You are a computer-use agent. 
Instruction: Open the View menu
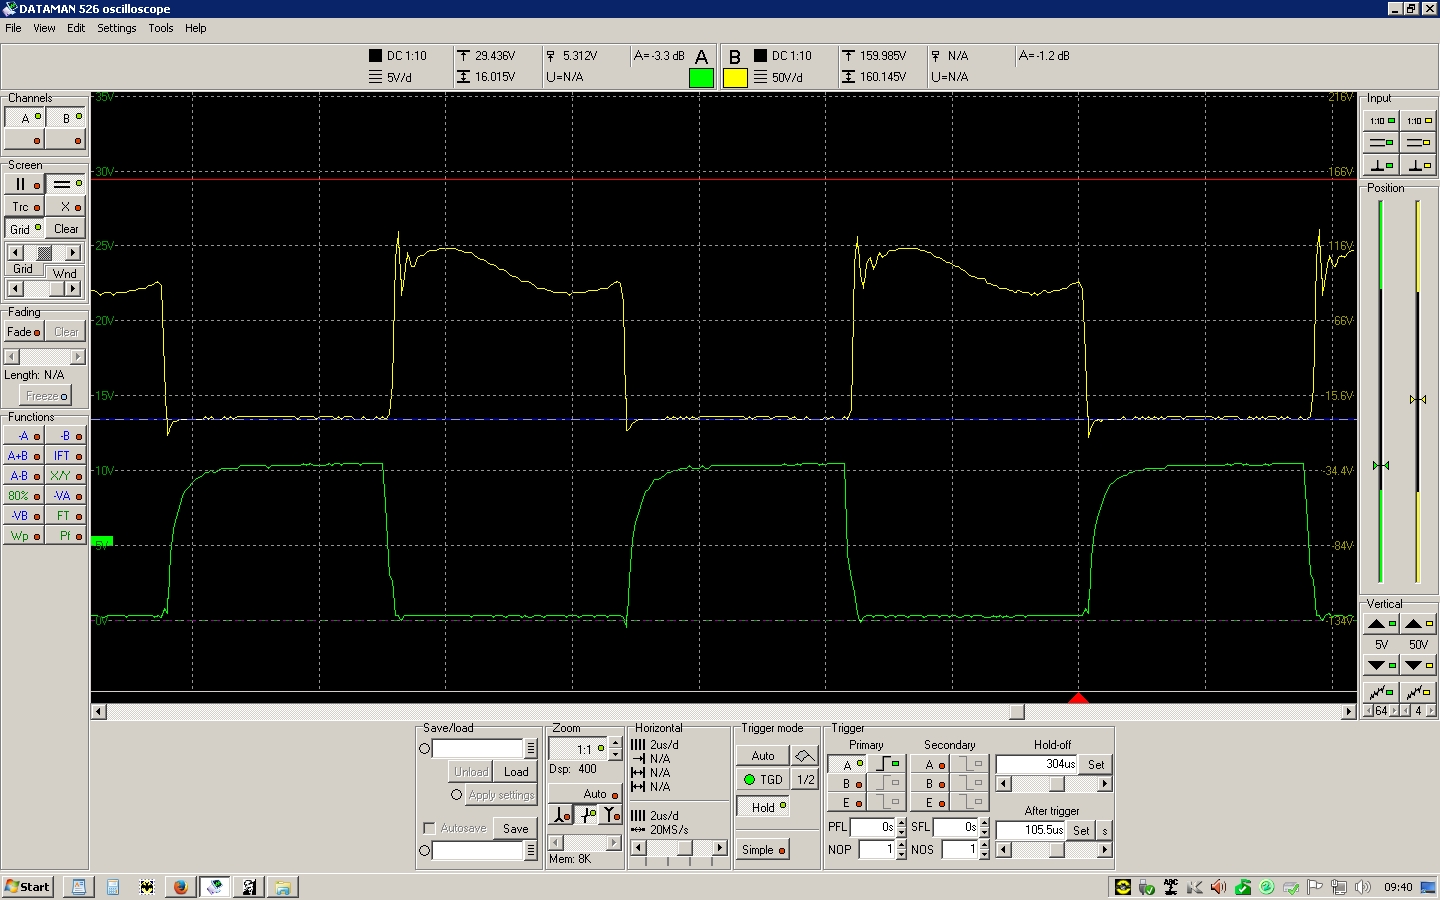44,28
